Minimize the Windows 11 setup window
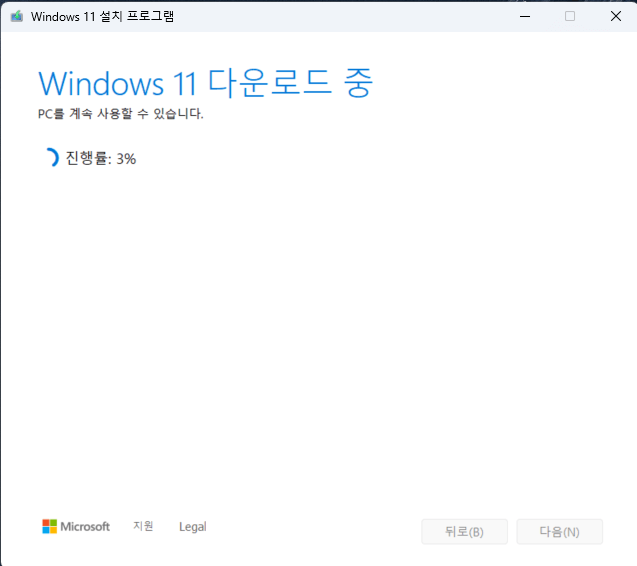637x566 pixels. [525, 16]
